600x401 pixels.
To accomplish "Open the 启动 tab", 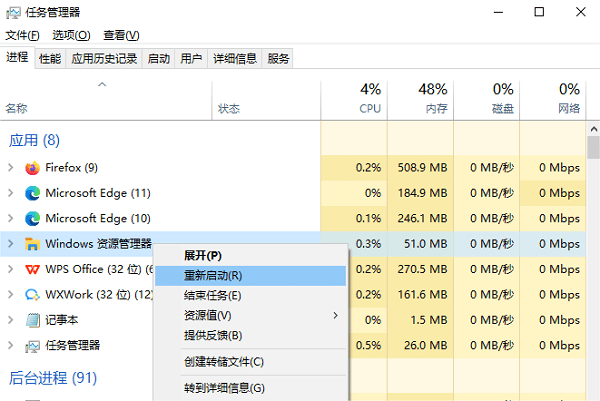I will (x=158, y=59).
